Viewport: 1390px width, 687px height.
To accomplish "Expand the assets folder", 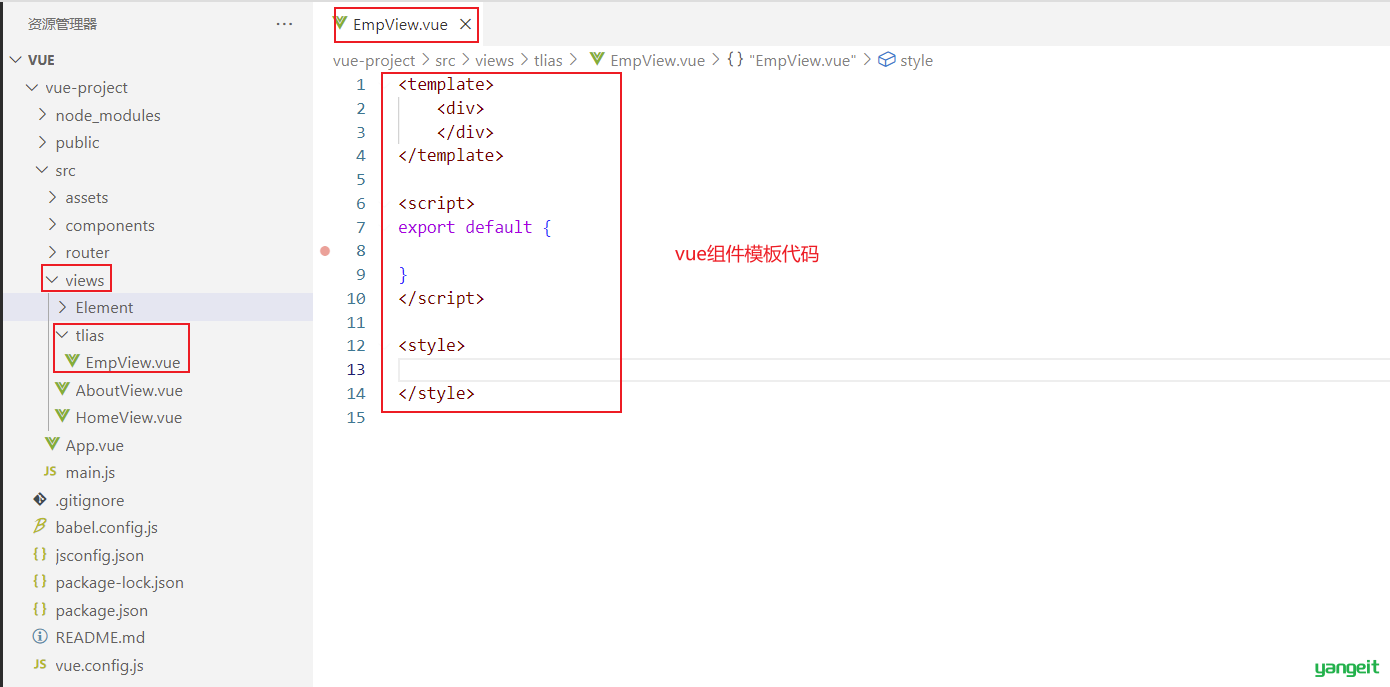I will [53, 197].
